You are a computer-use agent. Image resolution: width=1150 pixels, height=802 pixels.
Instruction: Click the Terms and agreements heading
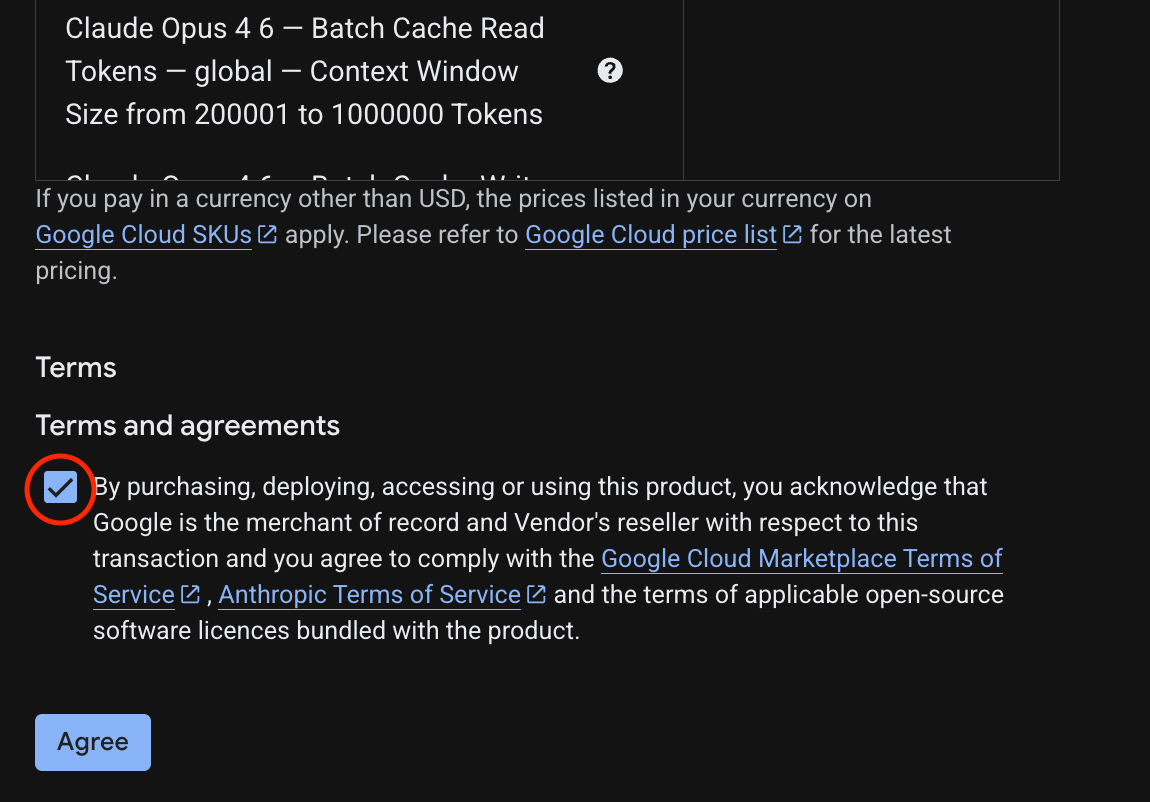[x=187, y=425]
